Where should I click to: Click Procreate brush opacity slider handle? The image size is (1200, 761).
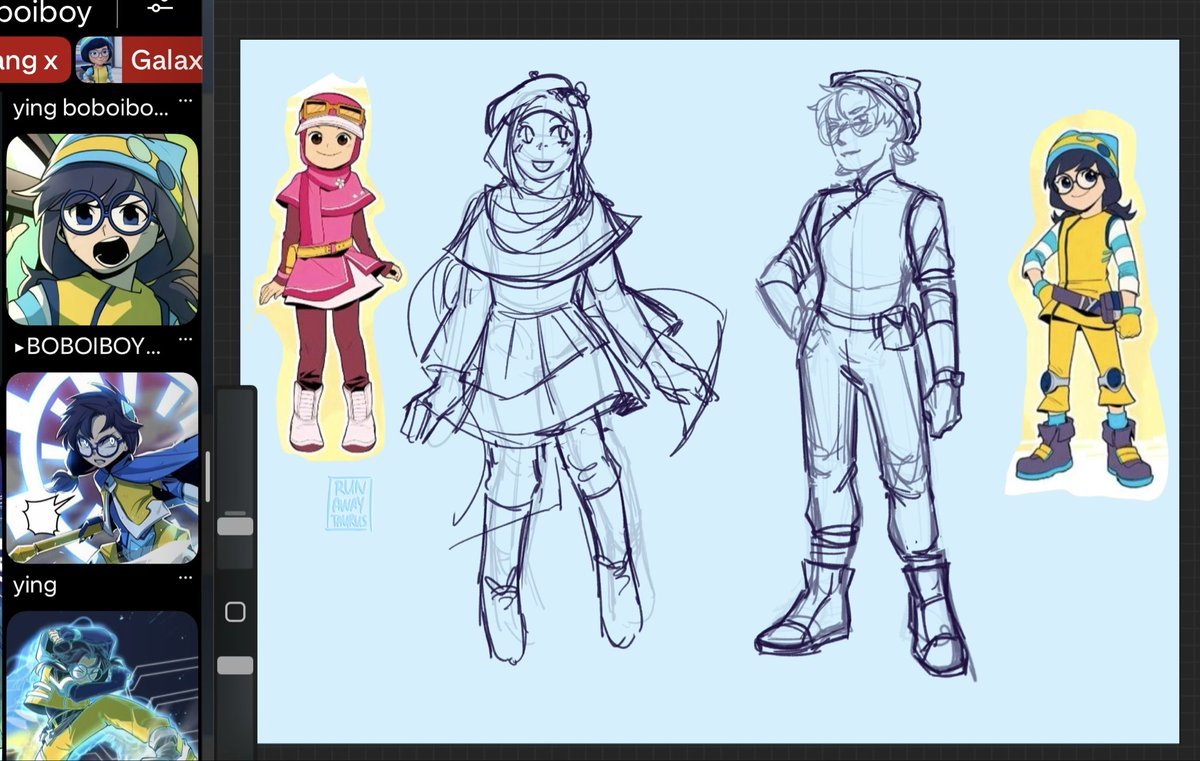click(235, 665)
